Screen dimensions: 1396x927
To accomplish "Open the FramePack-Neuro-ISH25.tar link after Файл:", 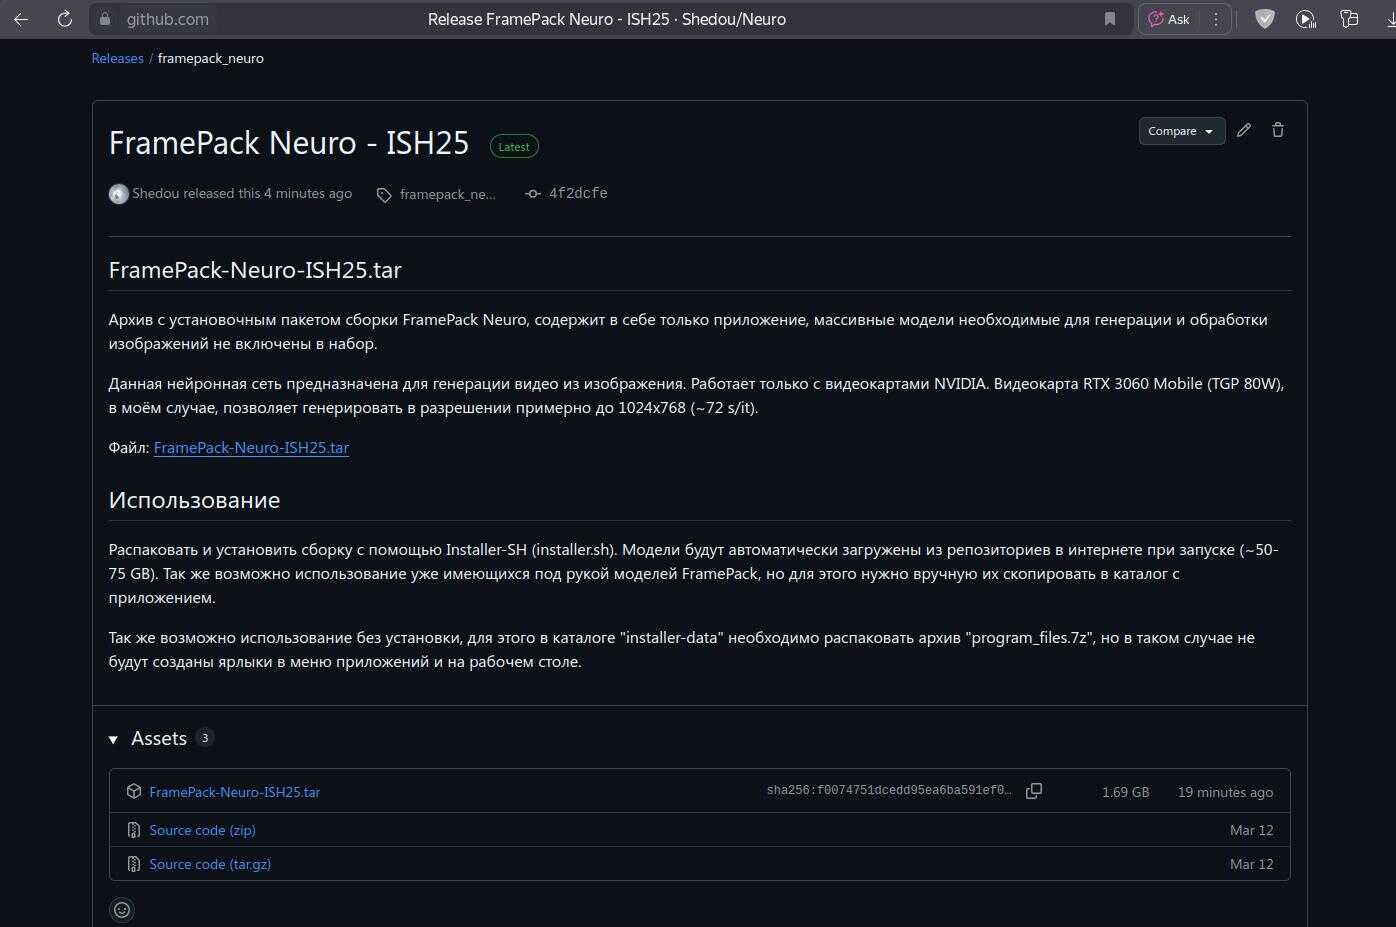I will click(x=251, y=448).
